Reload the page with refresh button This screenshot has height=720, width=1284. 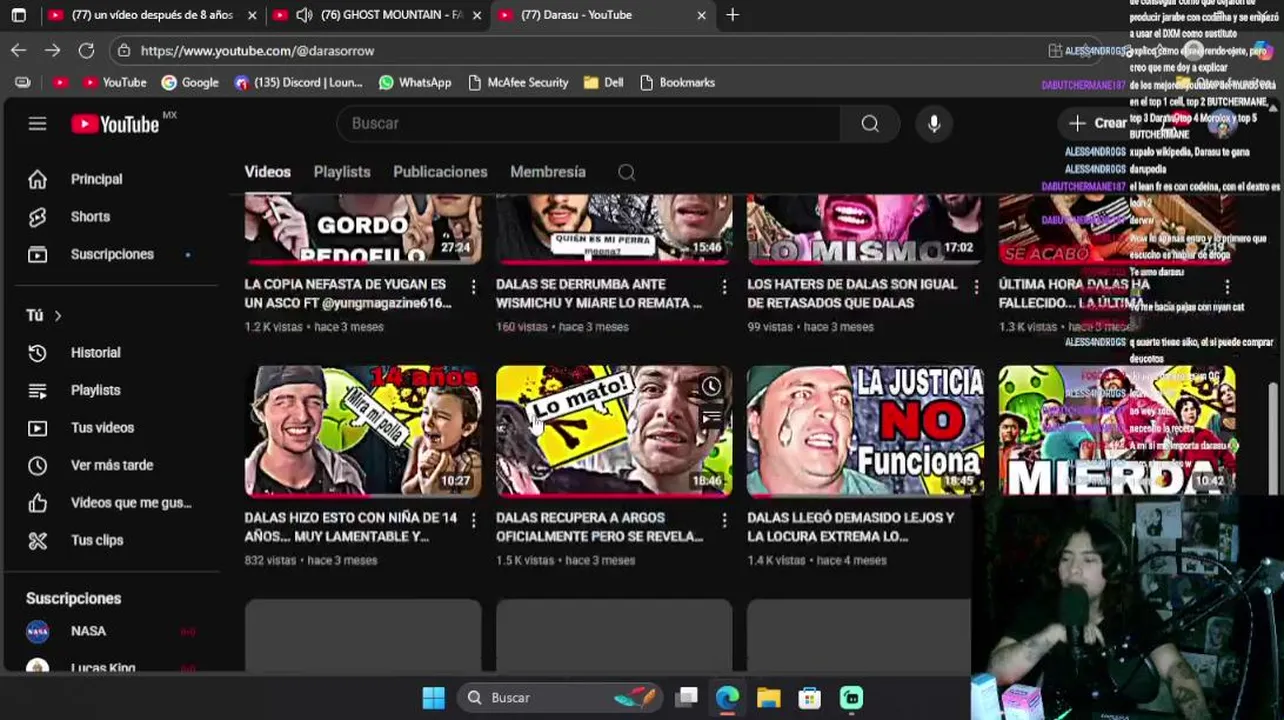(x=86, y=50)
